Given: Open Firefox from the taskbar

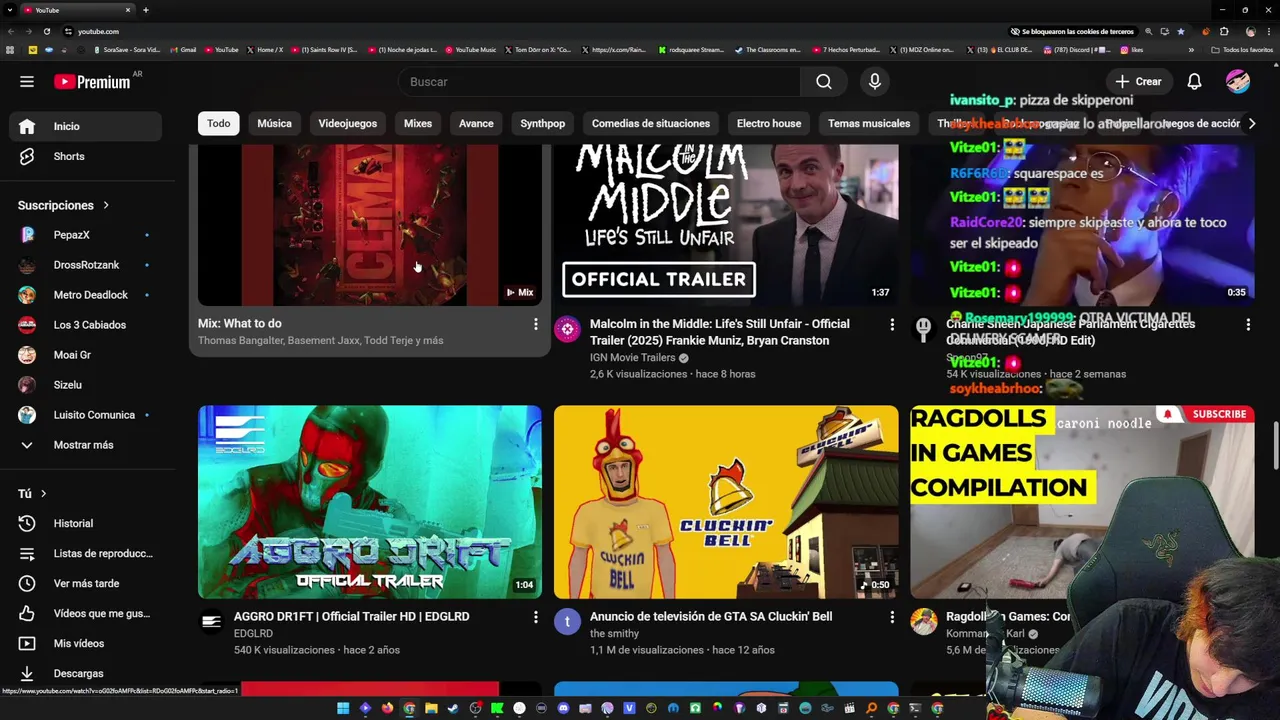Looking at the screenshot, I should [x=387, y=708].
